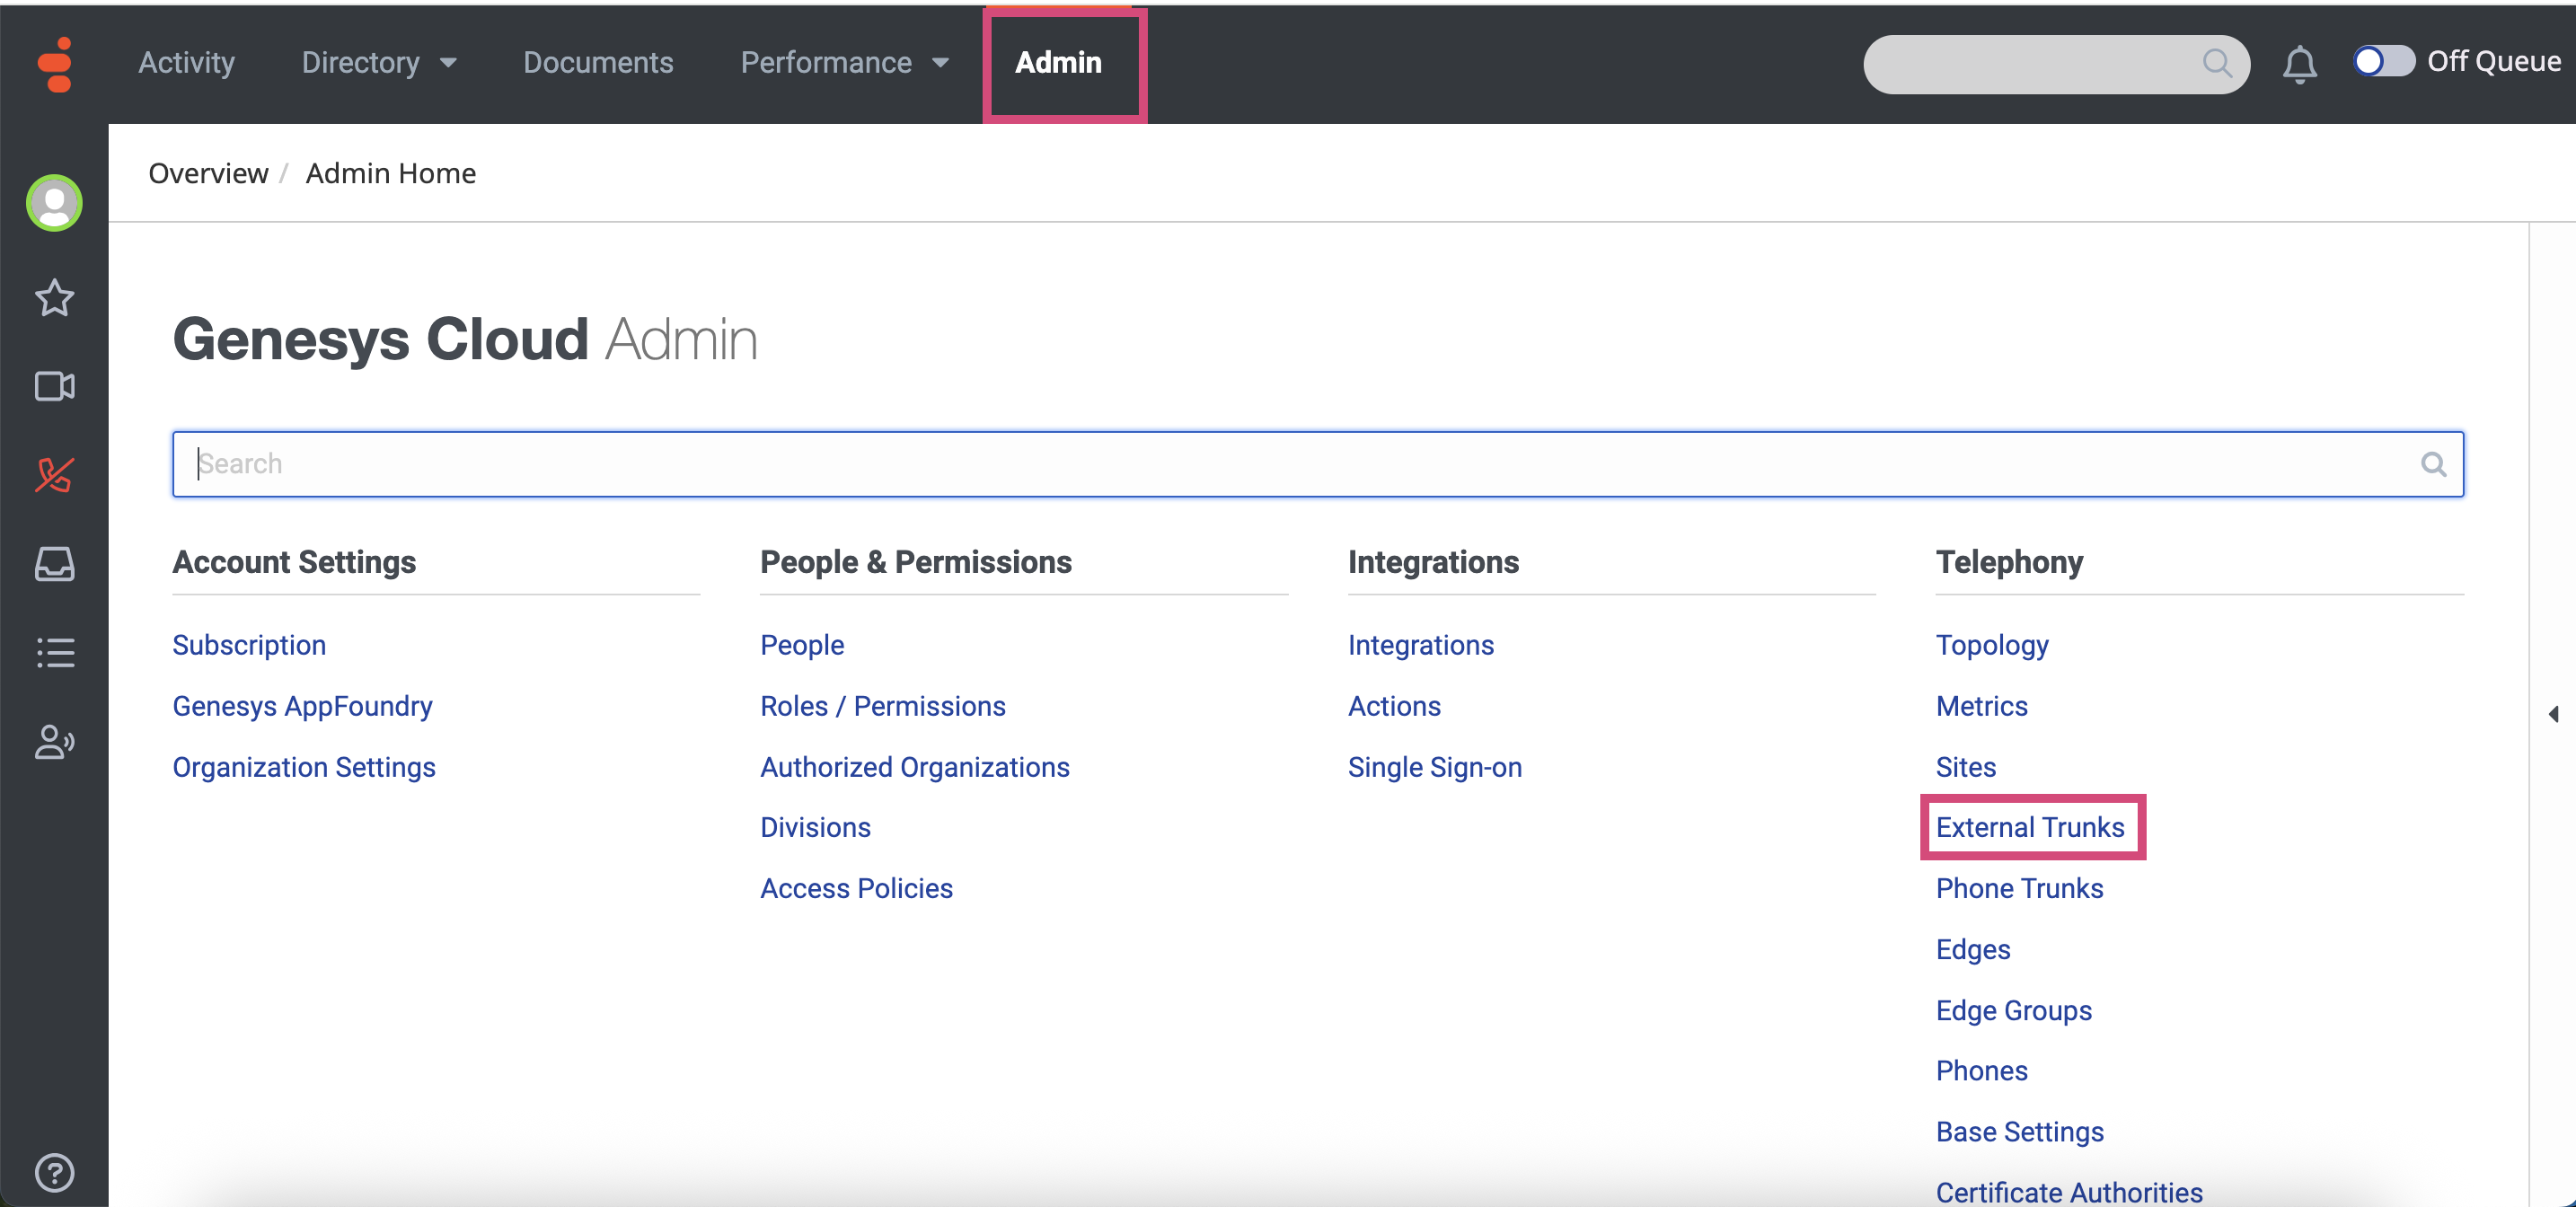This screenshot has height=1207, width=2576.
Task: Expand the Directory dropdown menu
Action: (x=378, y=63)
